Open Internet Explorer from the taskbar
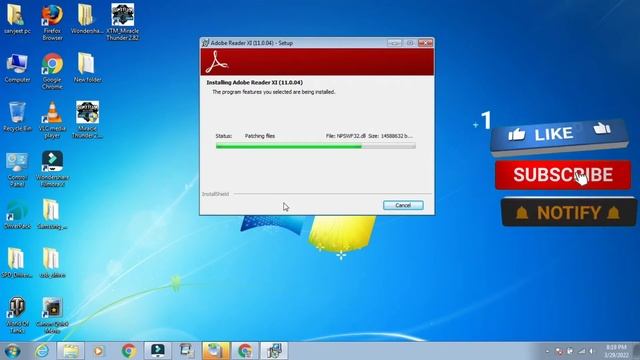 click(42, 351)
